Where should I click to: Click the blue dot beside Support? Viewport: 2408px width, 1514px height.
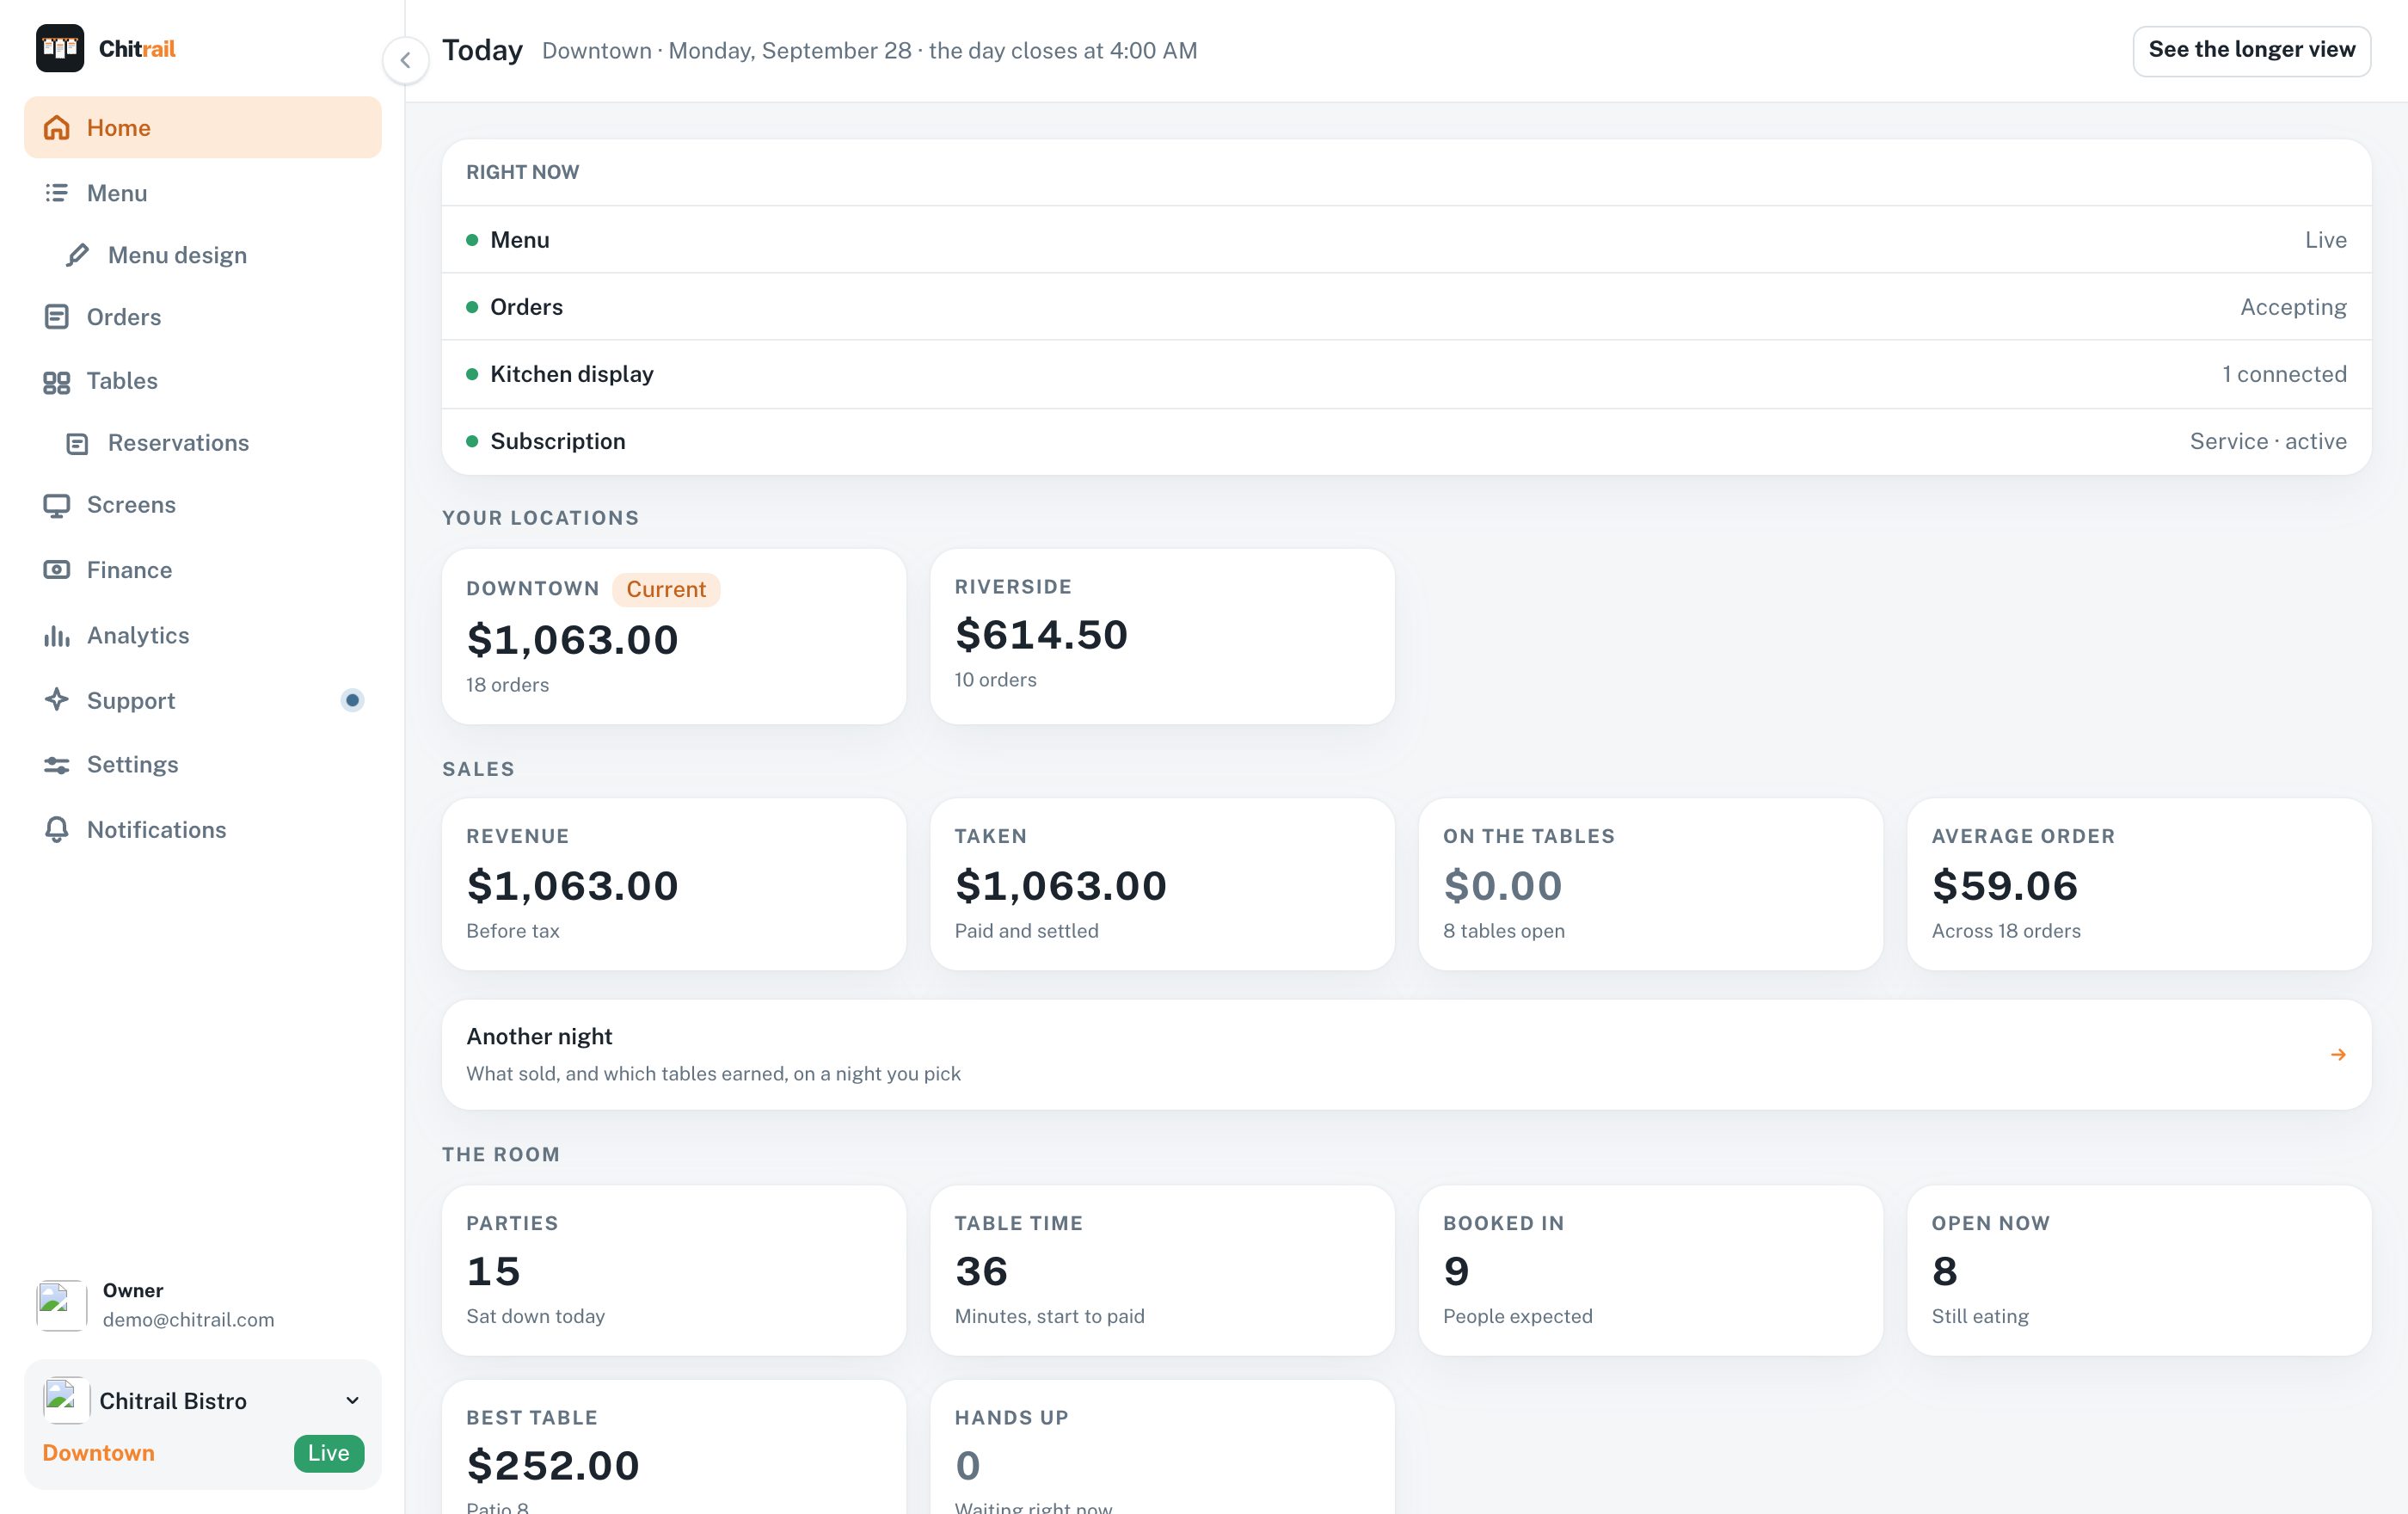point(352,700)
